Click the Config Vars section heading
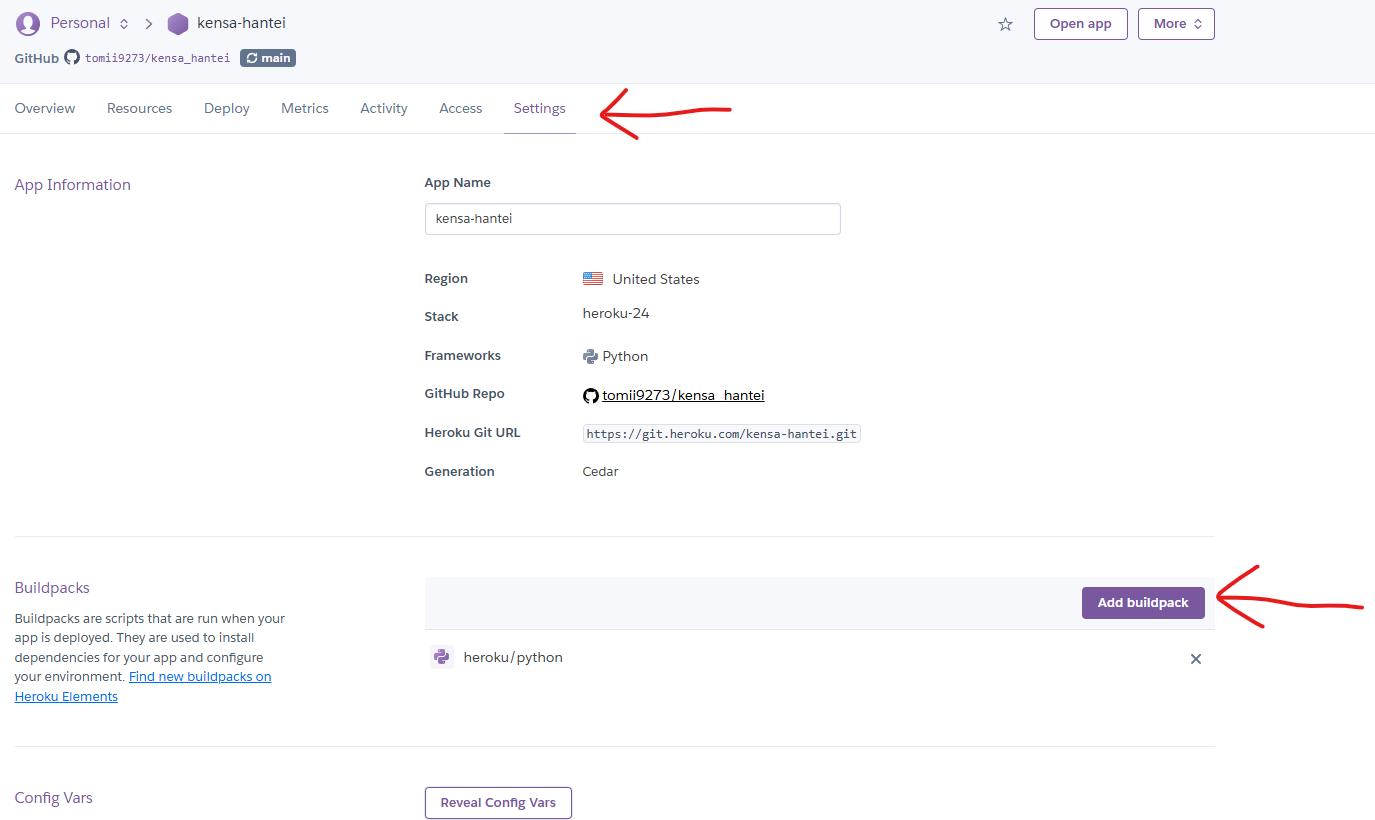Image resolution: width=1375 pixels, height=820 pixels. pyautogui.click(x=54, y=798)
